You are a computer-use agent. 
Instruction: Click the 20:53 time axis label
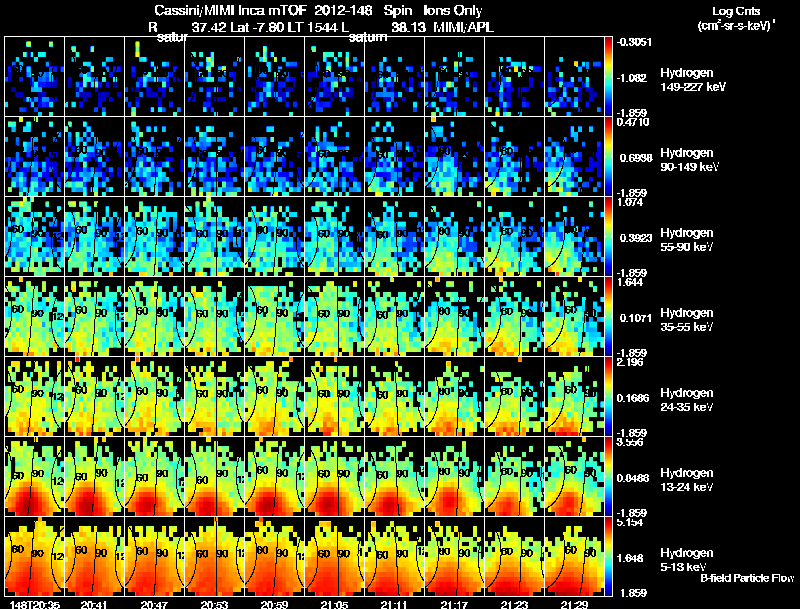pyautogui.click(x=214, y=604)
